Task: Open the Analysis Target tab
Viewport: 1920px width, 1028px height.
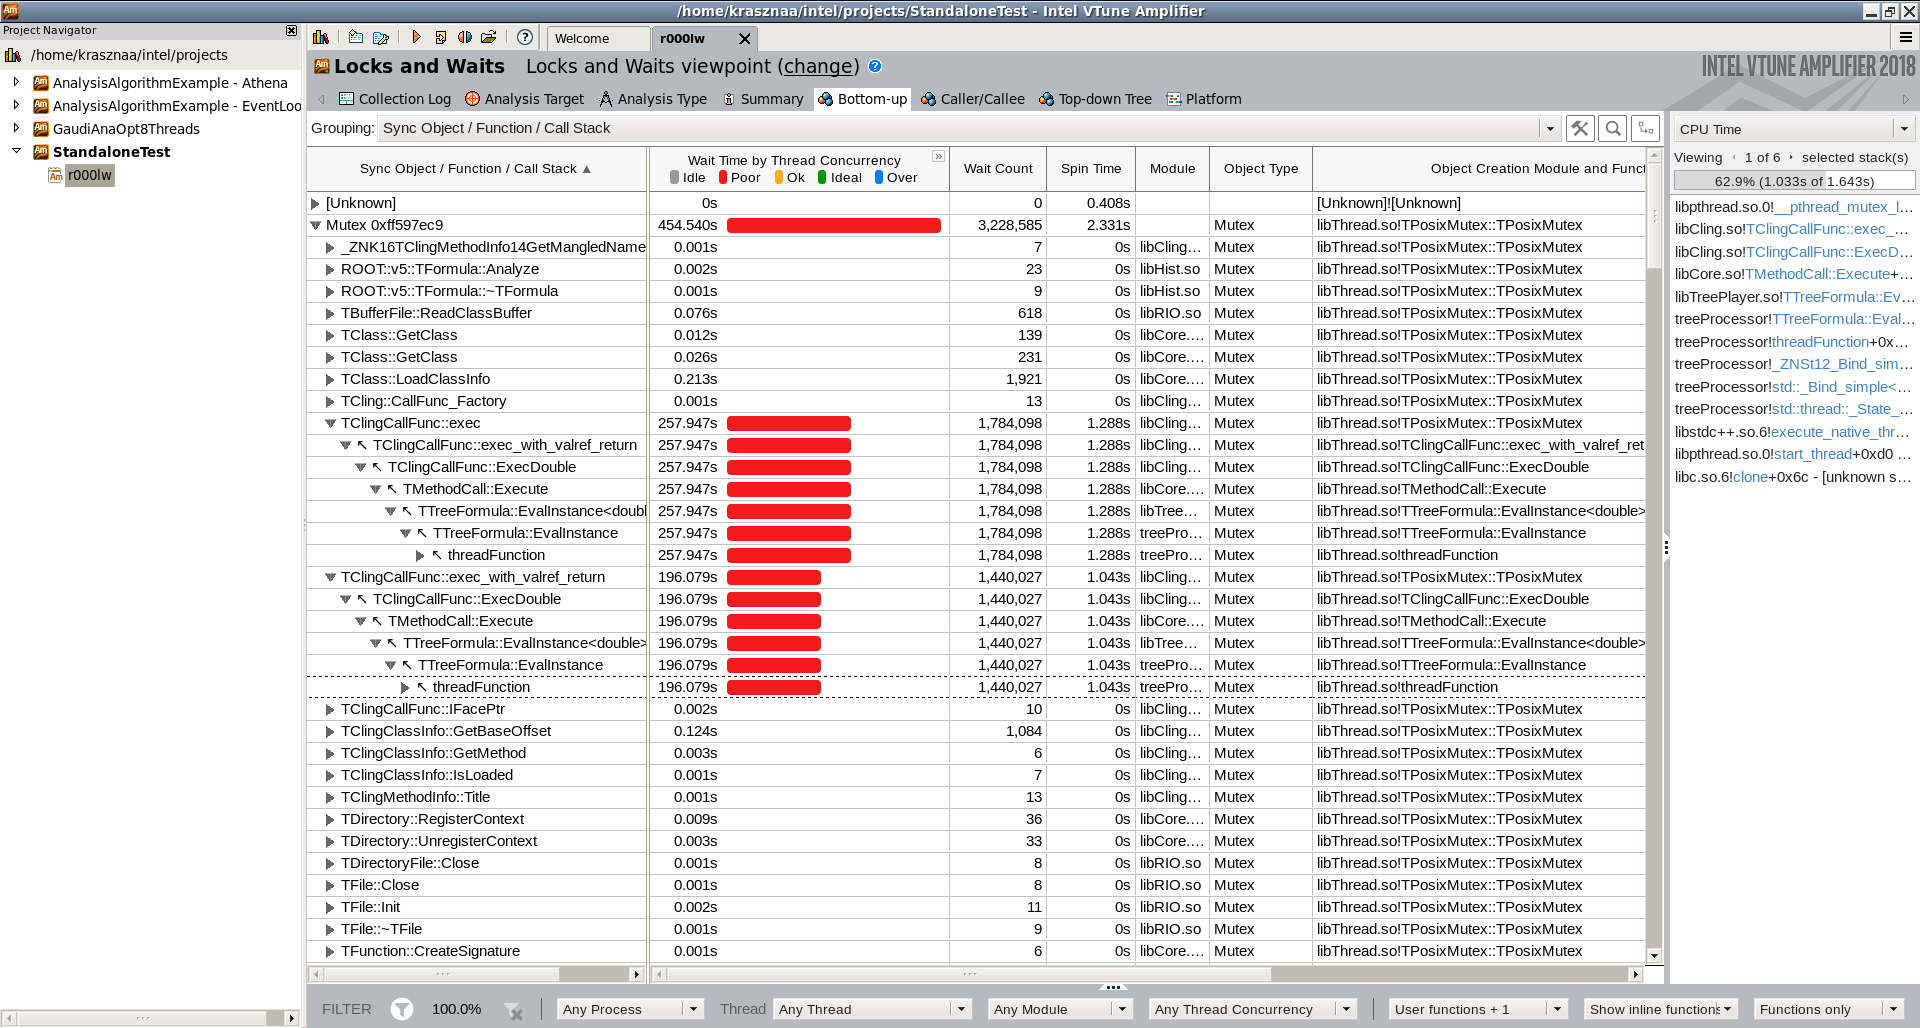Action: point(525,99)
